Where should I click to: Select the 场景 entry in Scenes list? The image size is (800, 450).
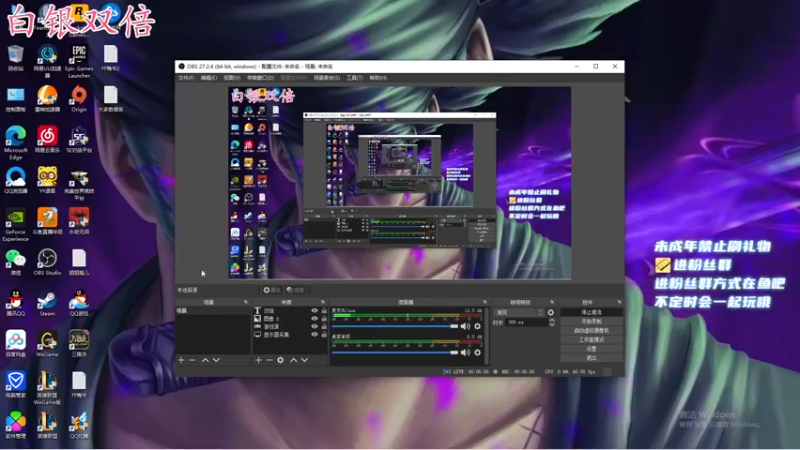coord(213,310)
